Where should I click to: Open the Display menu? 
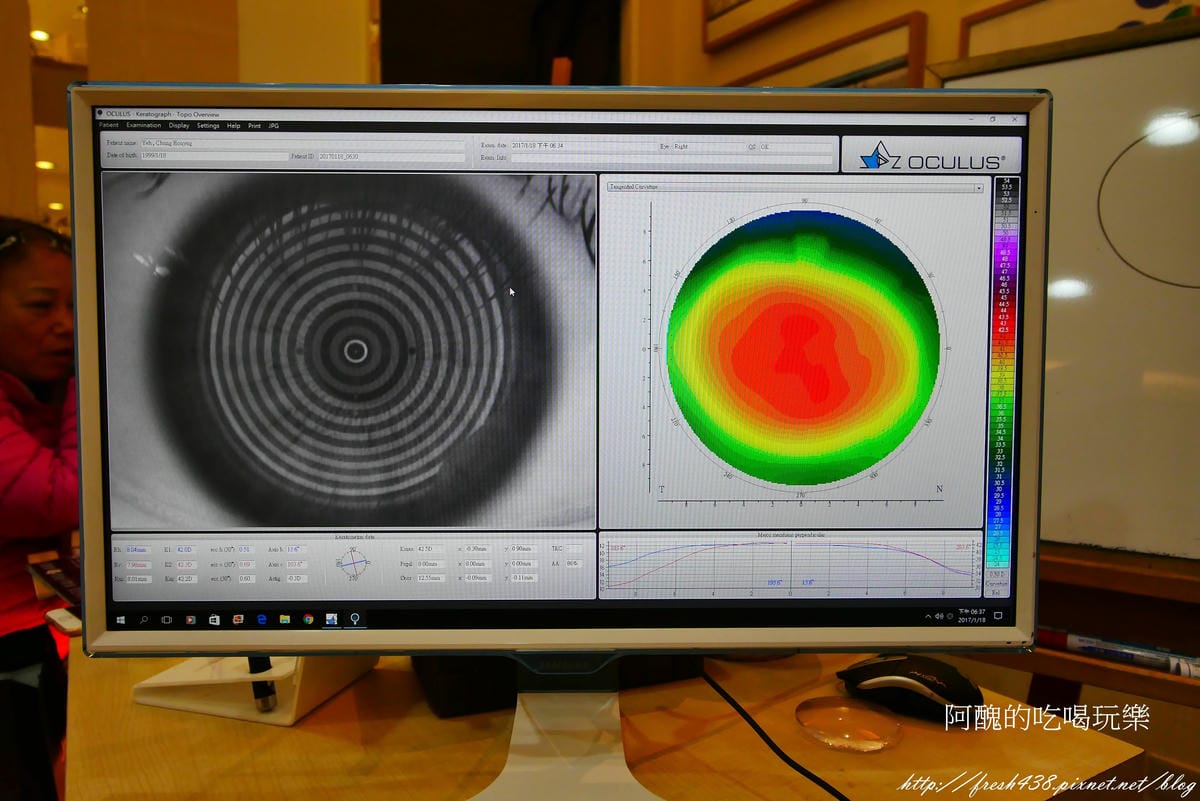179,125
